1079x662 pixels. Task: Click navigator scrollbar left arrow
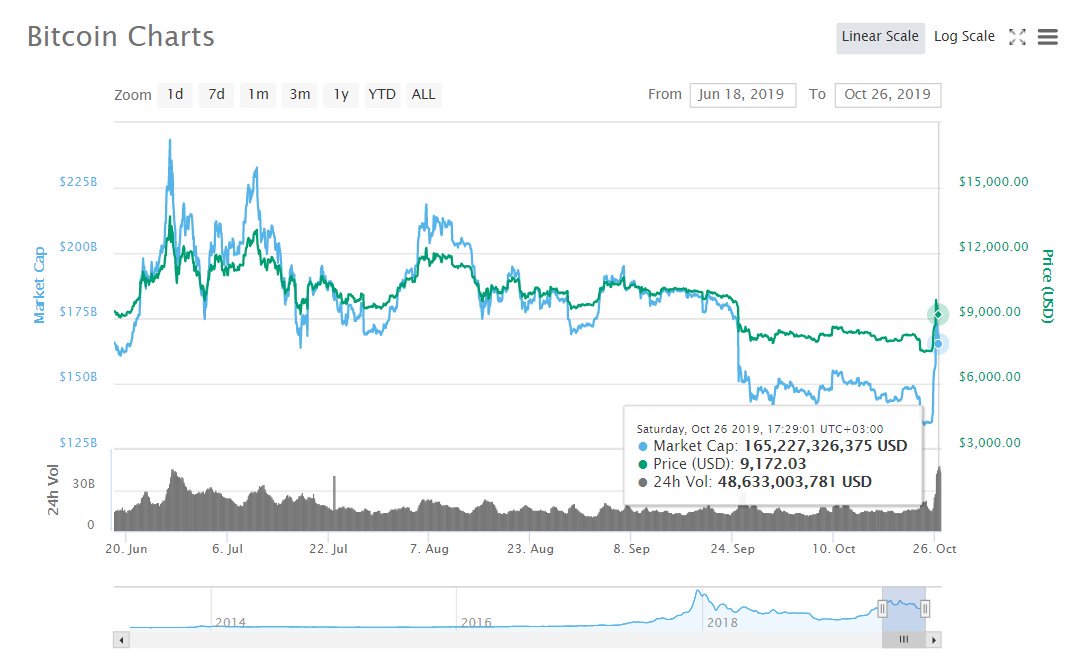(x=122, y=640)
